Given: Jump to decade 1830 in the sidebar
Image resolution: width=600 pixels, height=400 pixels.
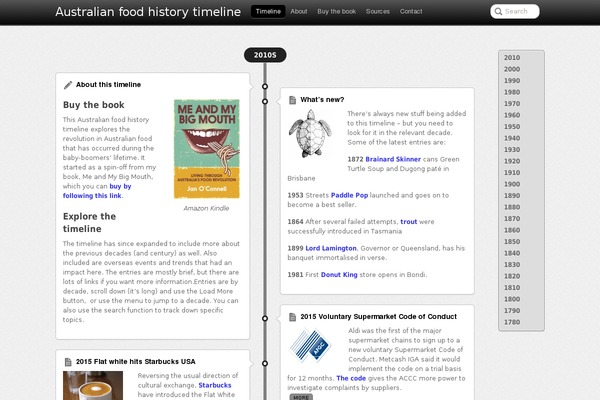Looking at the screenshot, I should tap(512, 264).
